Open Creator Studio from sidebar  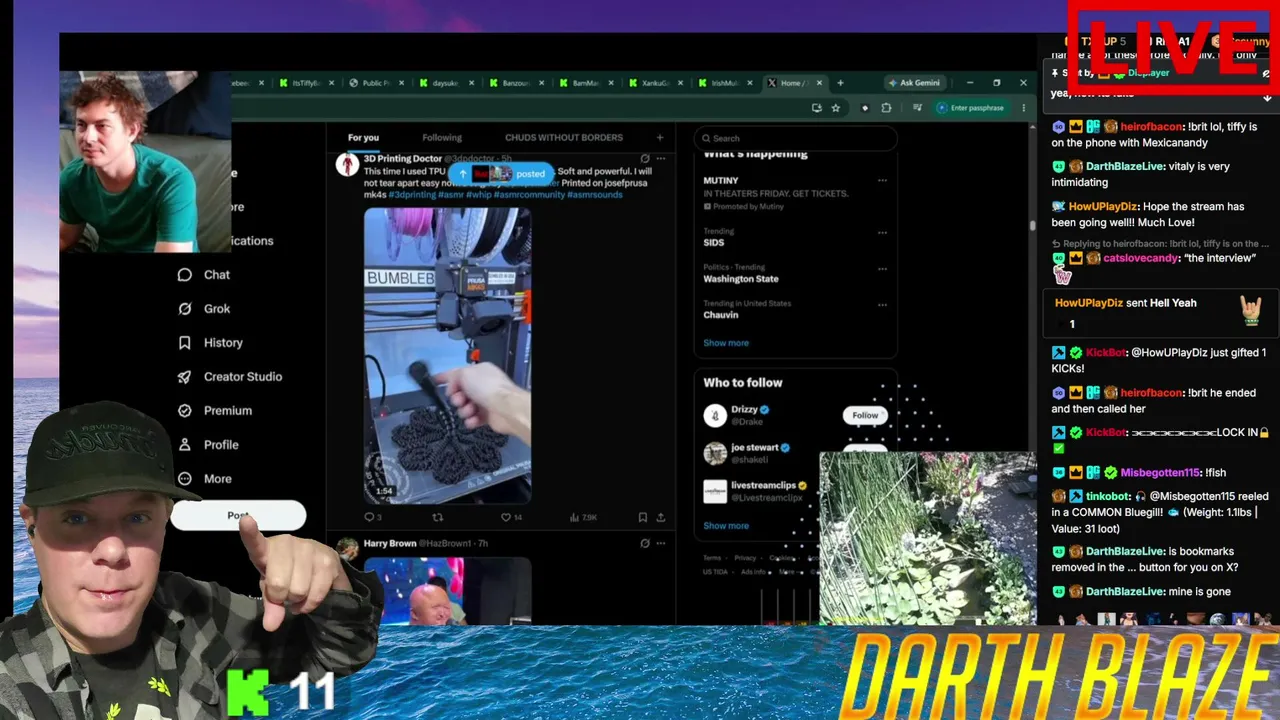(230, 377)
